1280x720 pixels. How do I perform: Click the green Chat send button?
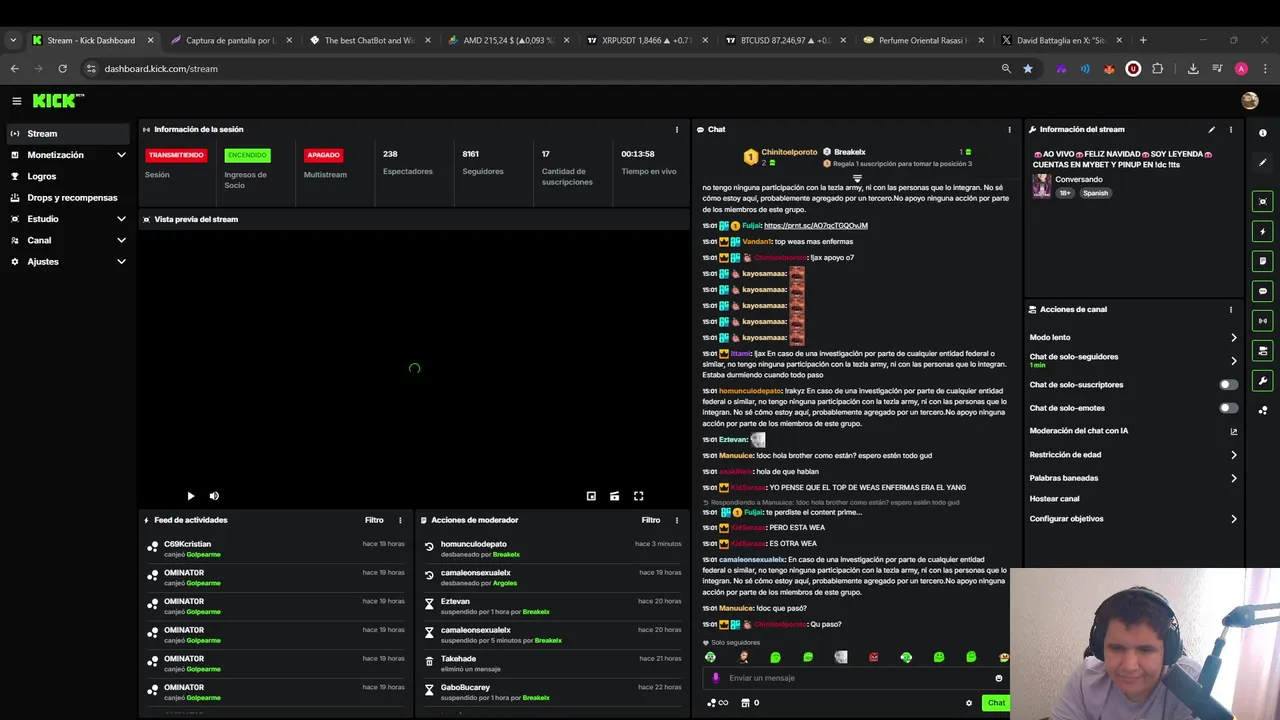(x=996, y=703)
